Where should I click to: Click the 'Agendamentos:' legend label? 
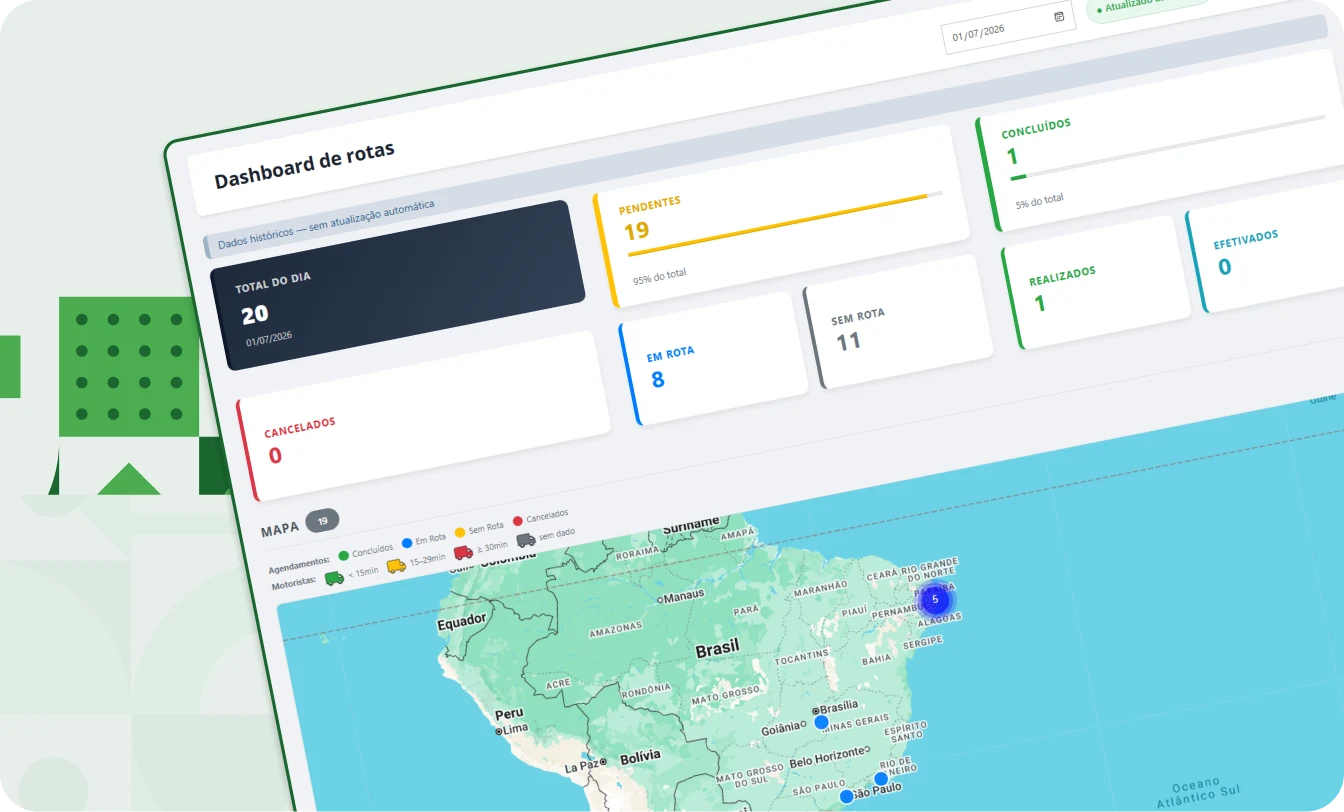point(299,563)
